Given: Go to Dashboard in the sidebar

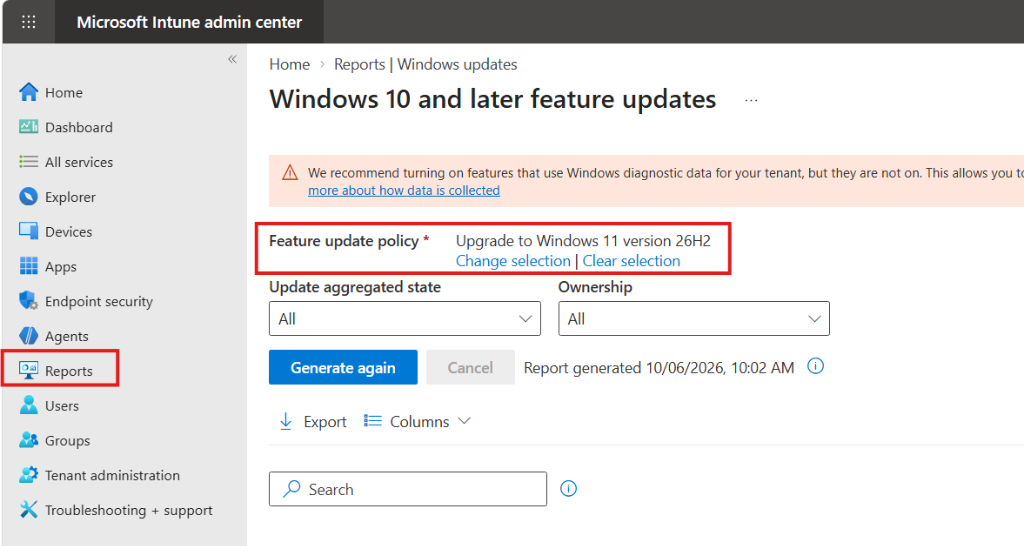Looking at the screenshot, I should (78, 127).
